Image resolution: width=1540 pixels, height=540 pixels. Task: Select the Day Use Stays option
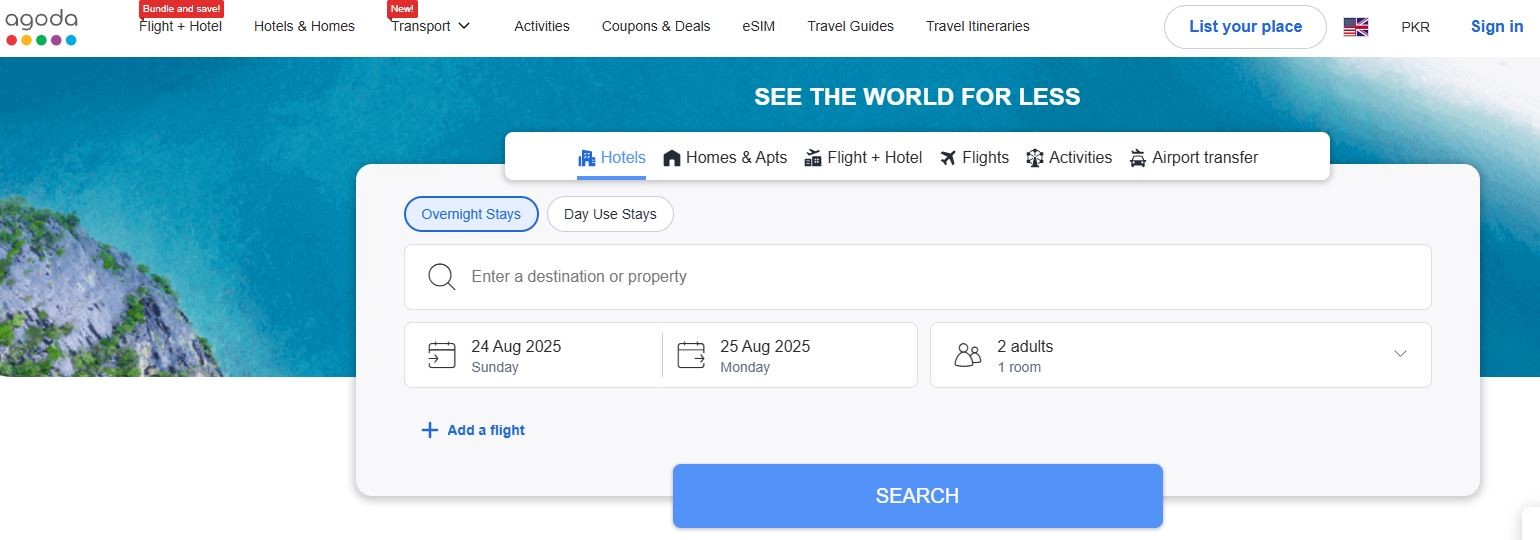click(x=610, y=214)
